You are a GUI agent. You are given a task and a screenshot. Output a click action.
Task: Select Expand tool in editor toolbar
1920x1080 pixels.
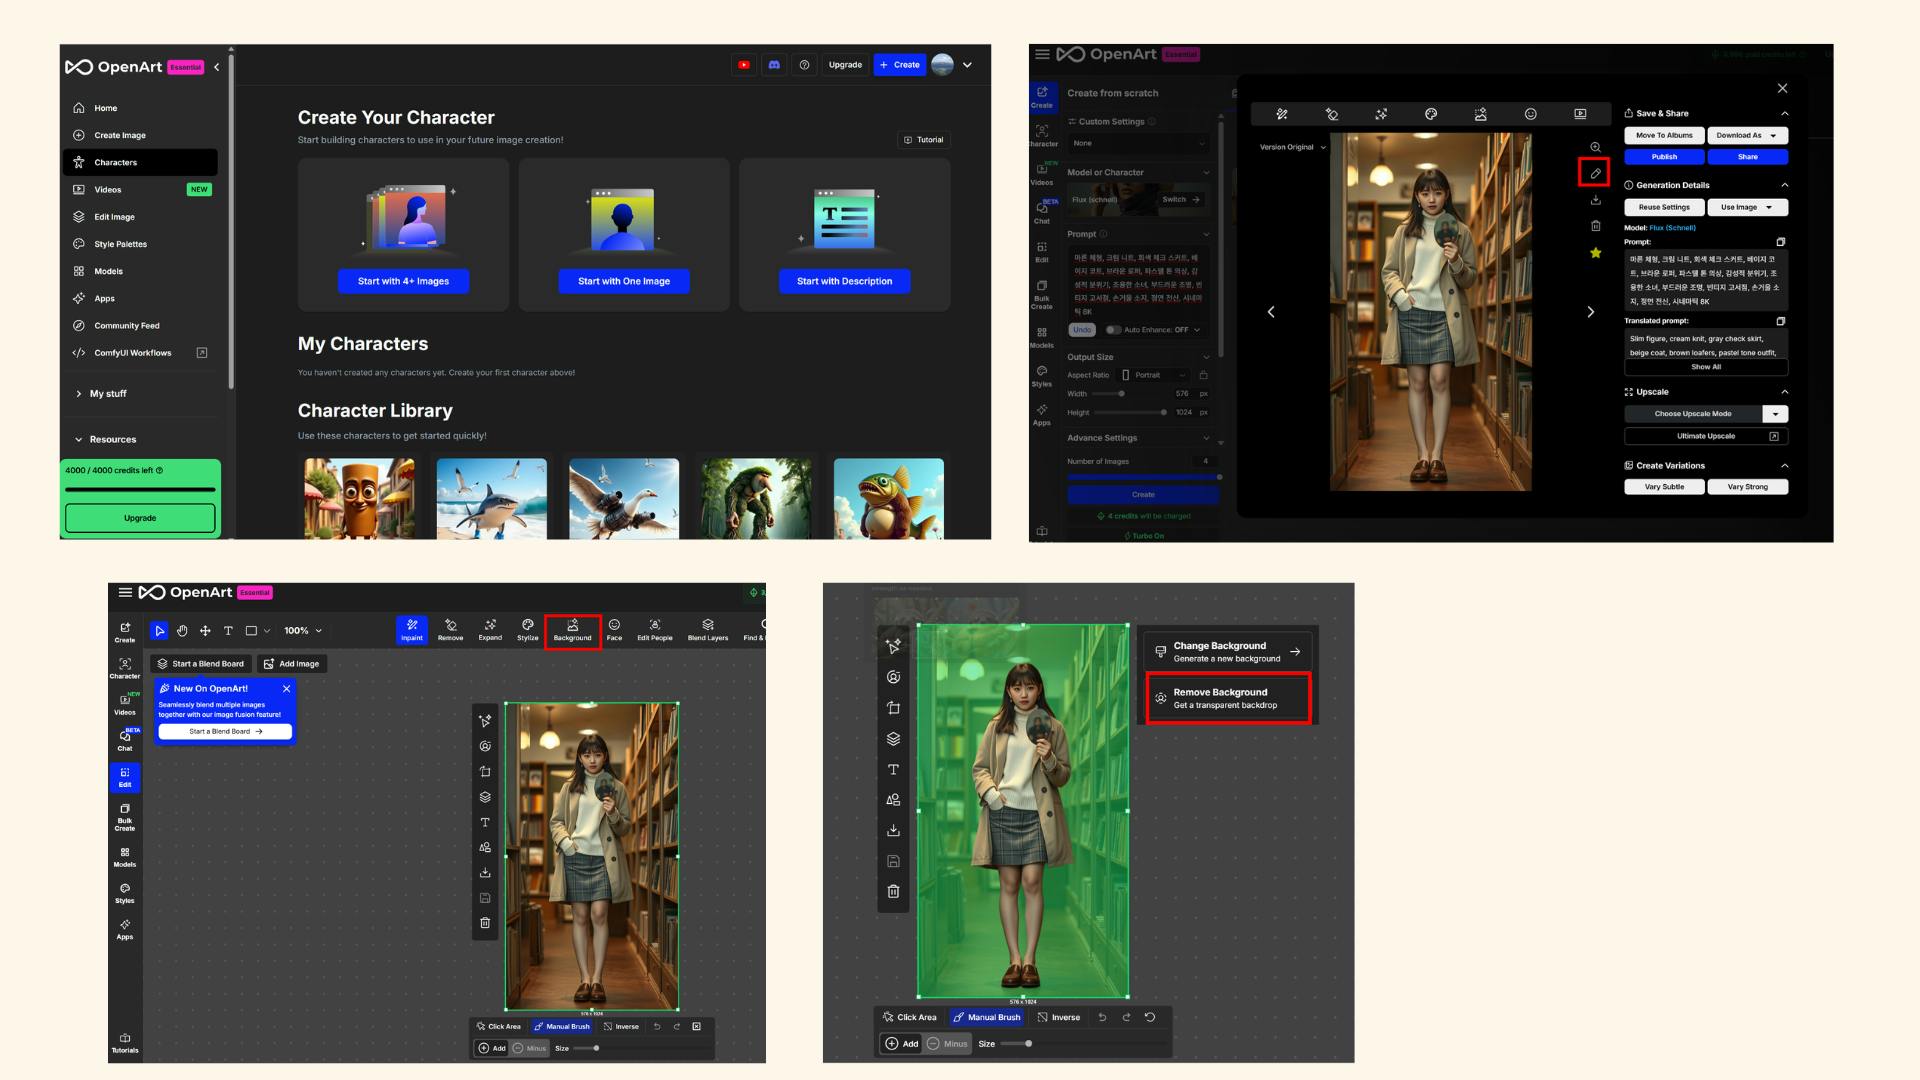point(490,630)
